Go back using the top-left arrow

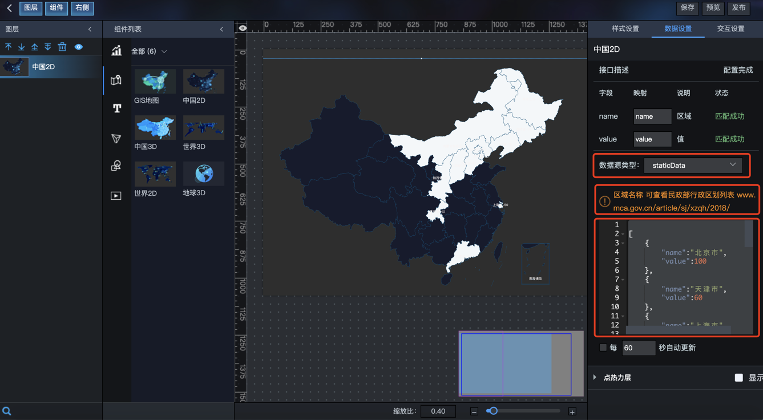point(9,8)
